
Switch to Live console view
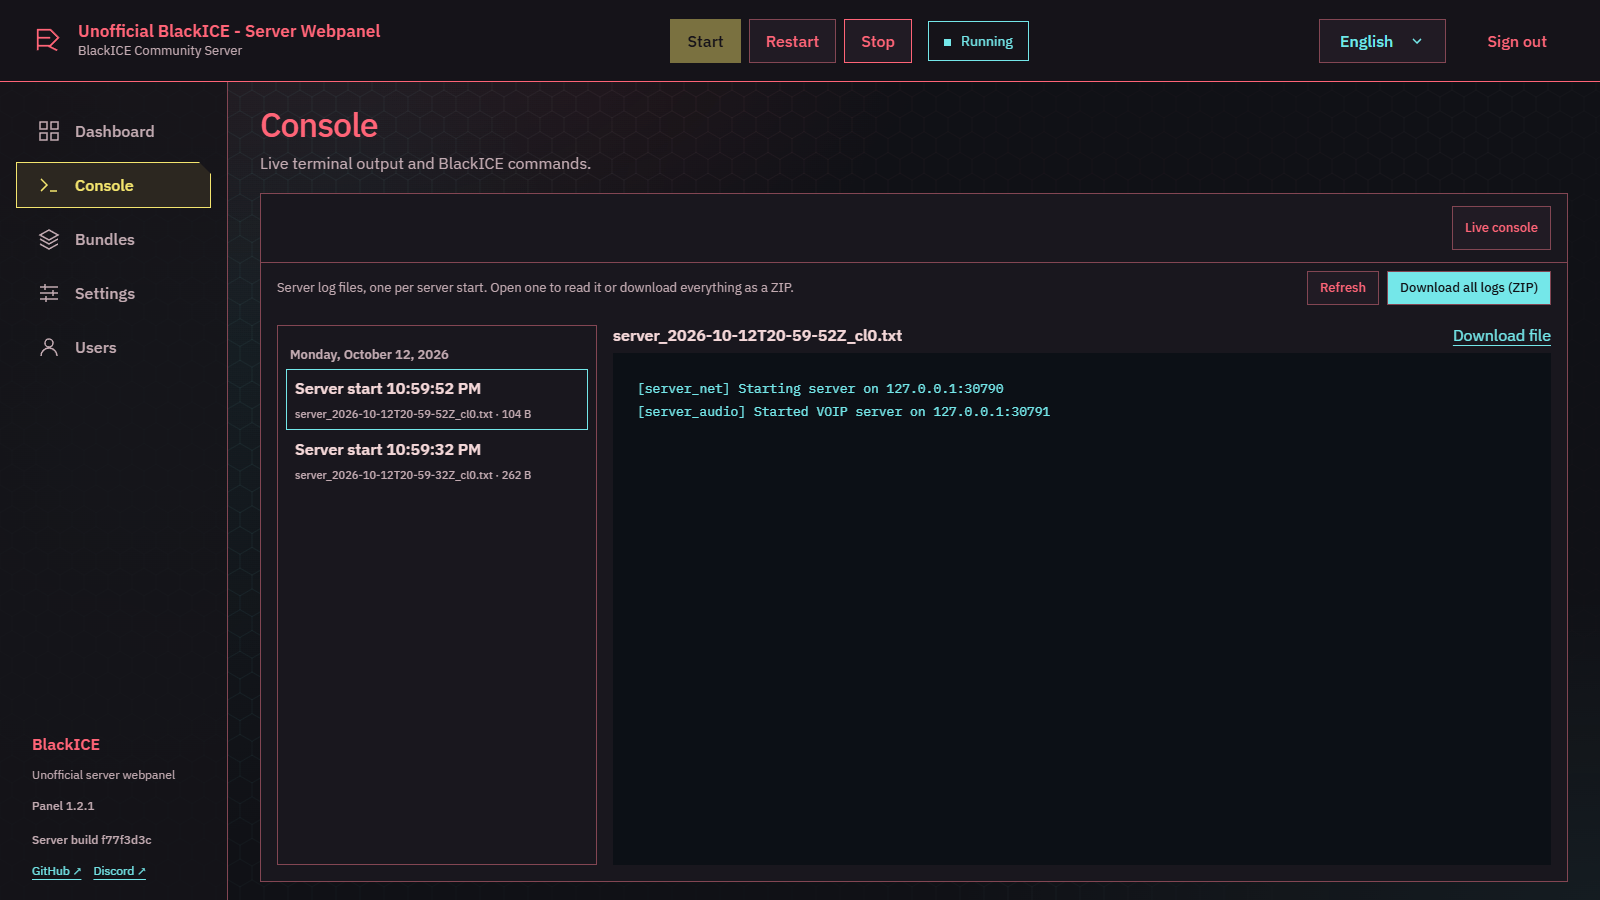(1501, 228)
